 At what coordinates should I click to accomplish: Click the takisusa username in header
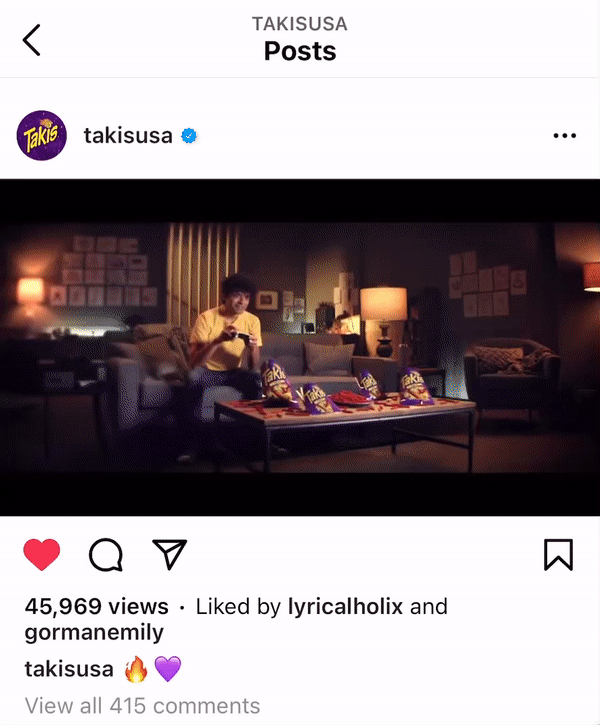point(128,136)
